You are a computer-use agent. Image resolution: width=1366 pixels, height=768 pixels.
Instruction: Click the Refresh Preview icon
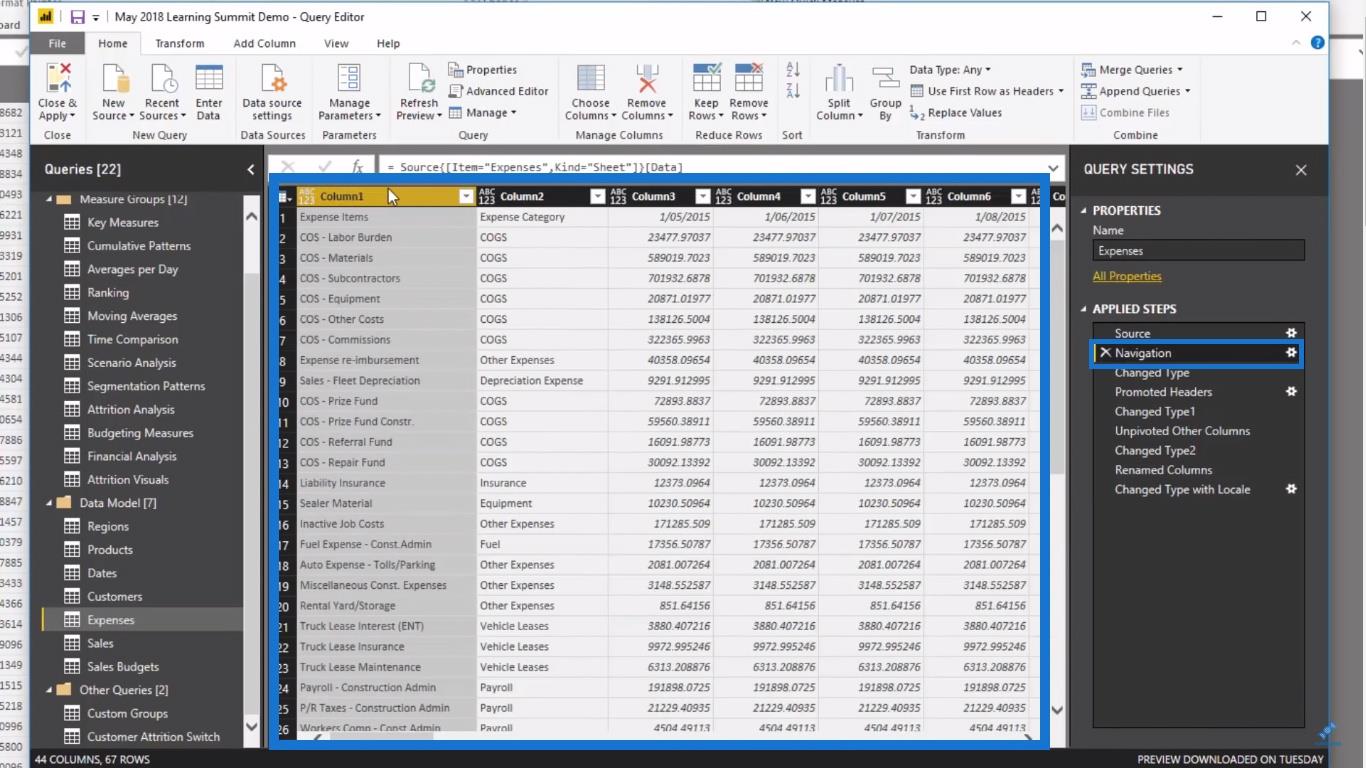[419, 79]
